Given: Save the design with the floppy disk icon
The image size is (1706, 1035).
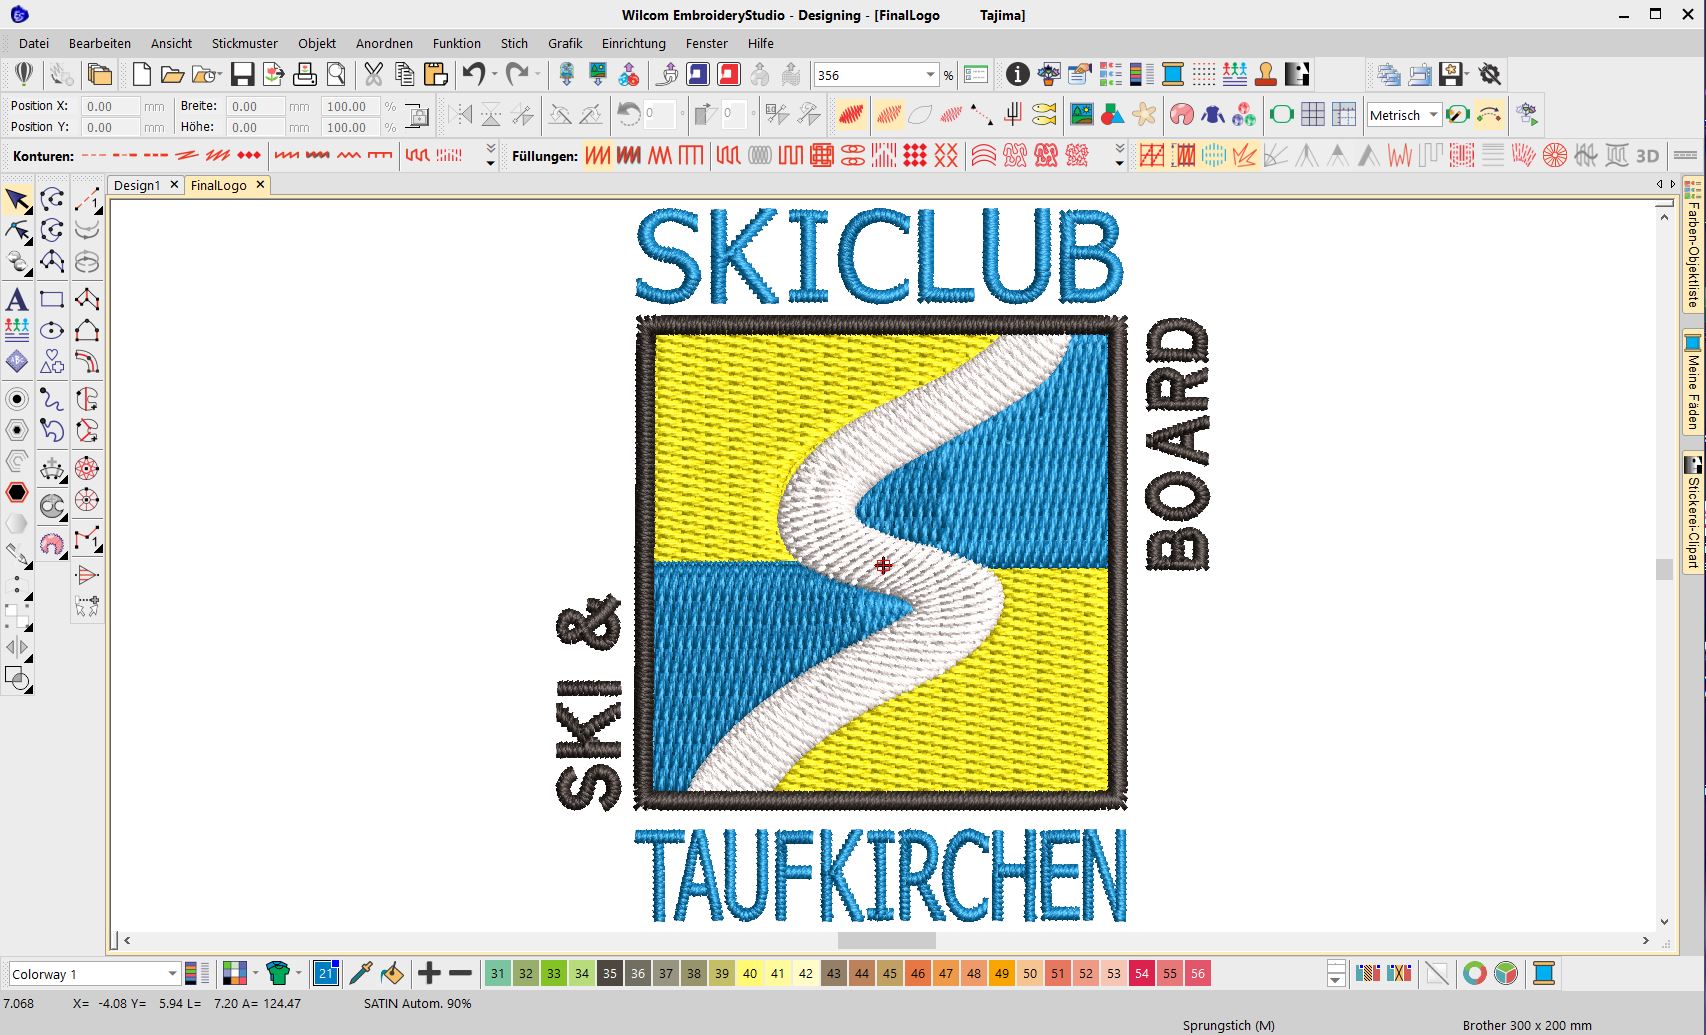Looking at the screenshot, I should tap(242, 75).
